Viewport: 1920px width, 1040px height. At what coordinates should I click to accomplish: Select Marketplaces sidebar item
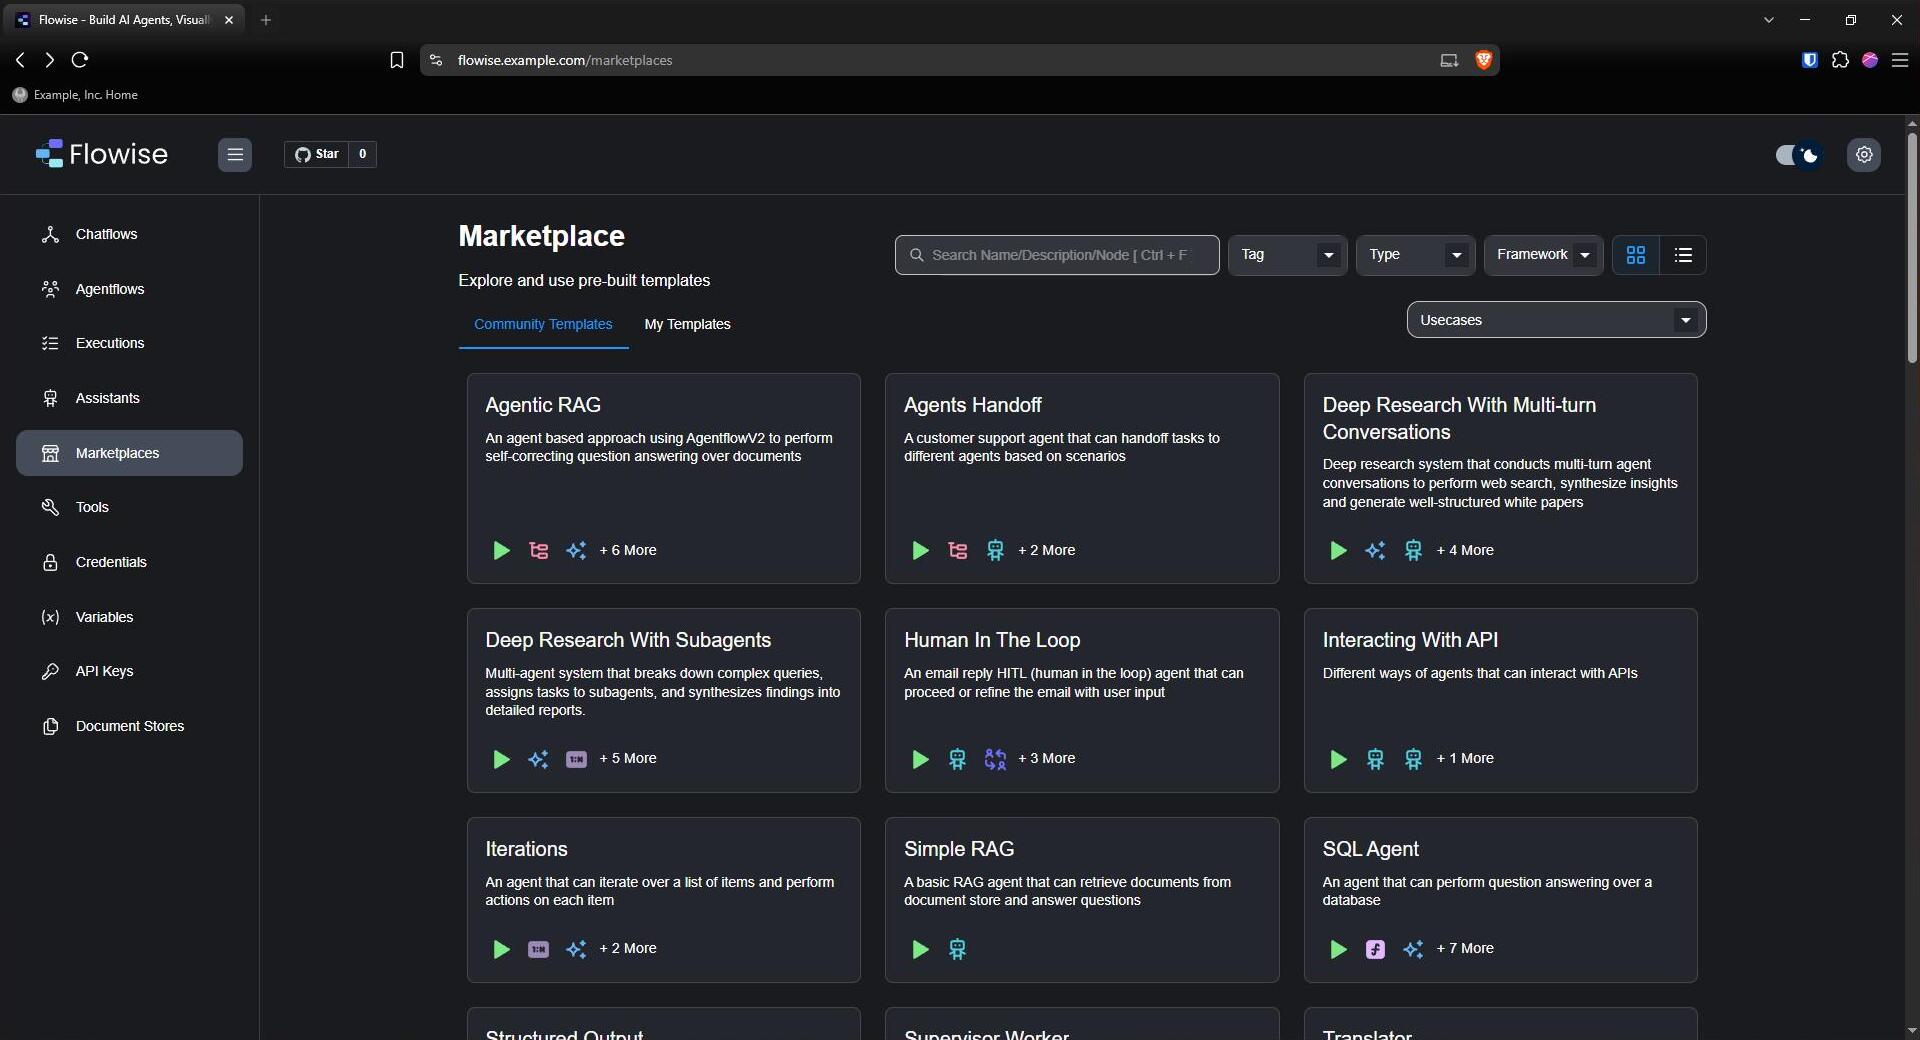click(129, 453)
